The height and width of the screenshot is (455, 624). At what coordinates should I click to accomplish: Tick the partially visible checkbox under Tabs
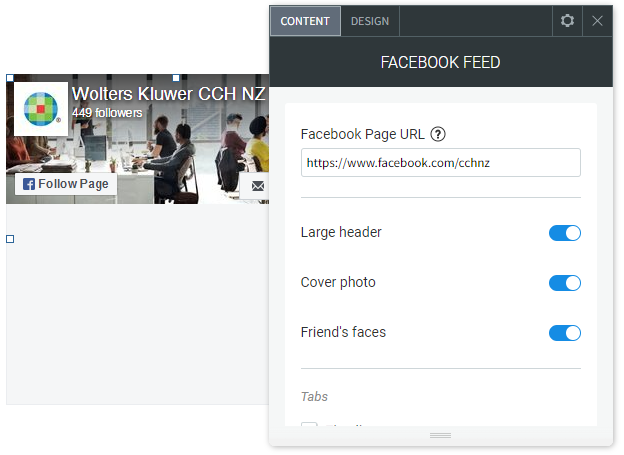coord(309,424)
